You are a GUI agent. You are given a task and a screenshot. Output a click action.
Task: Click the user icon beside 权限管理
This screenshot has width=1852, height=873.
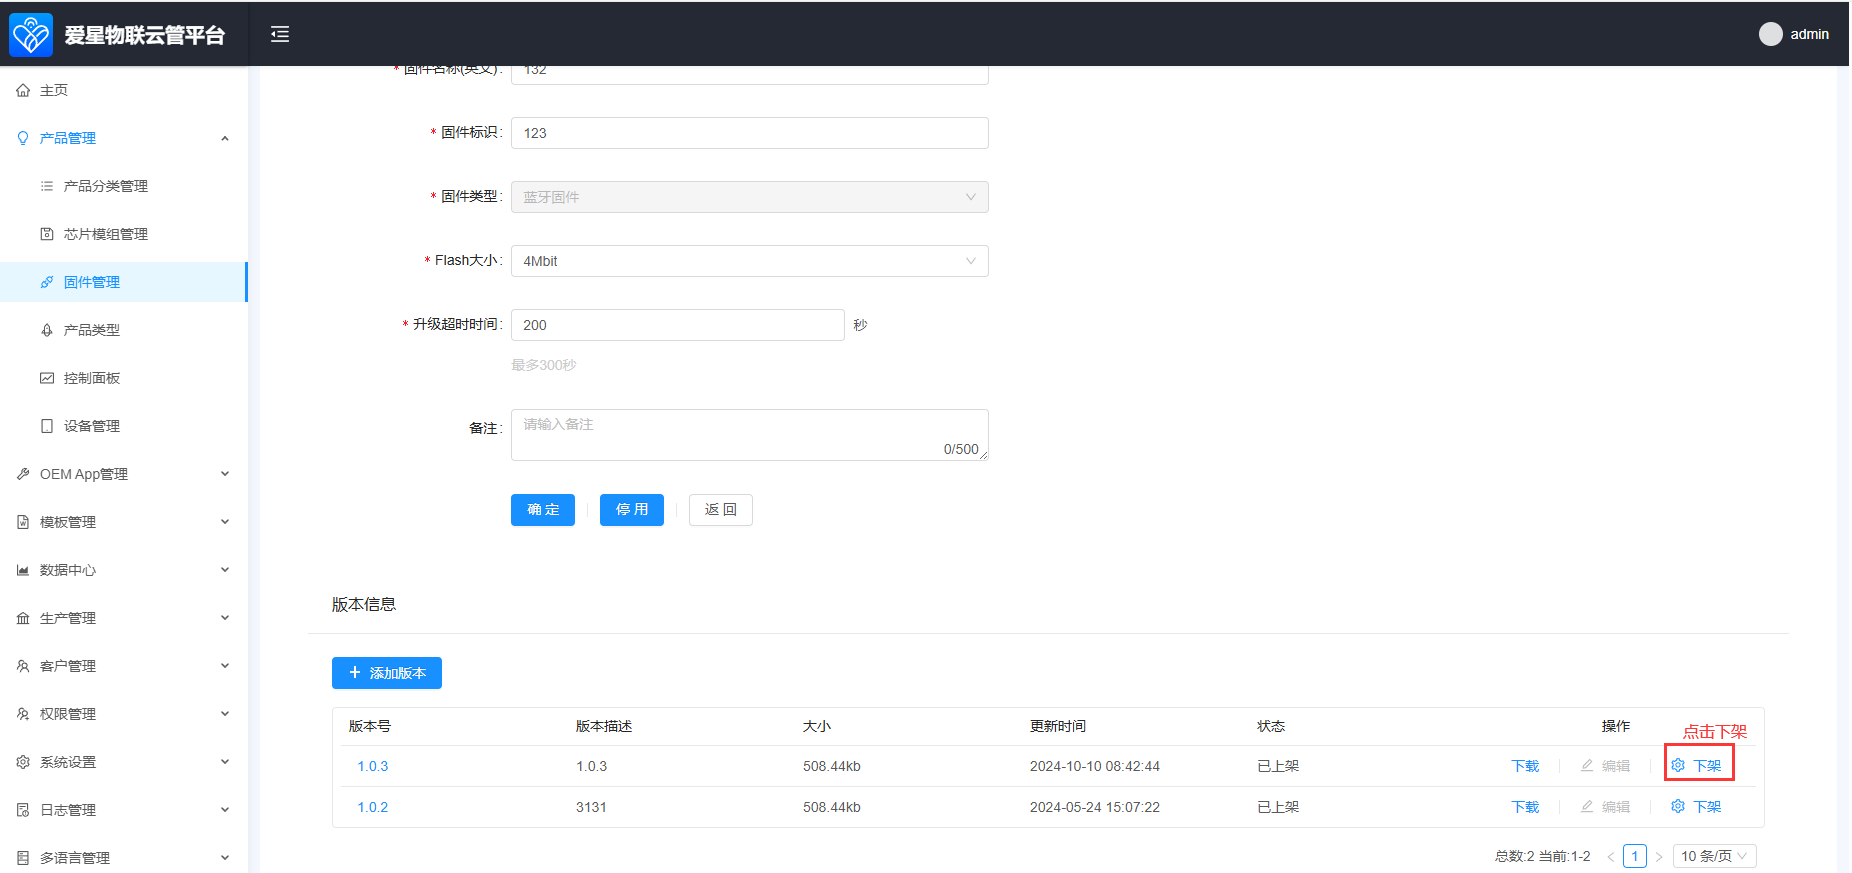tap(23, 714)
